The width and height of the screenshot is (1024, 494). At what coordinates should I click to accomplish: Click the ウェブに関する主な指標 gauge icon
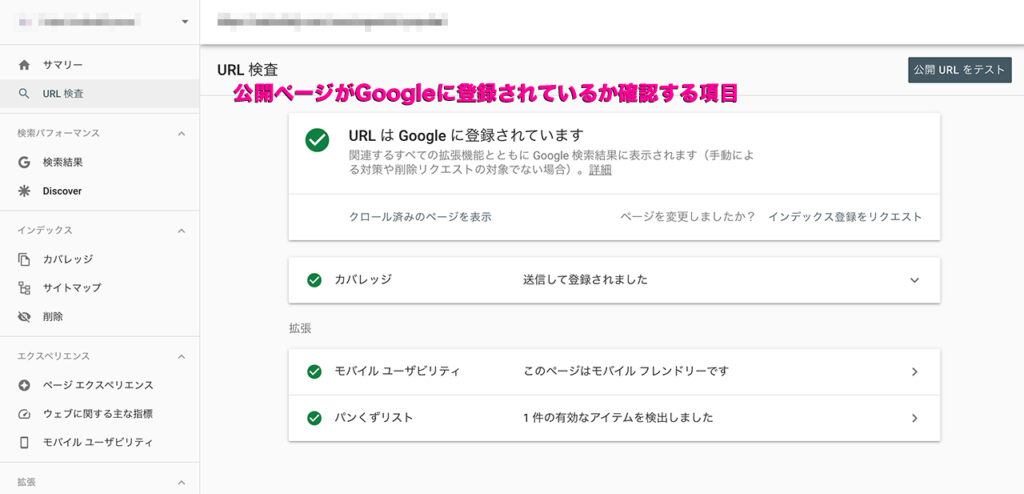coord(24,414)
